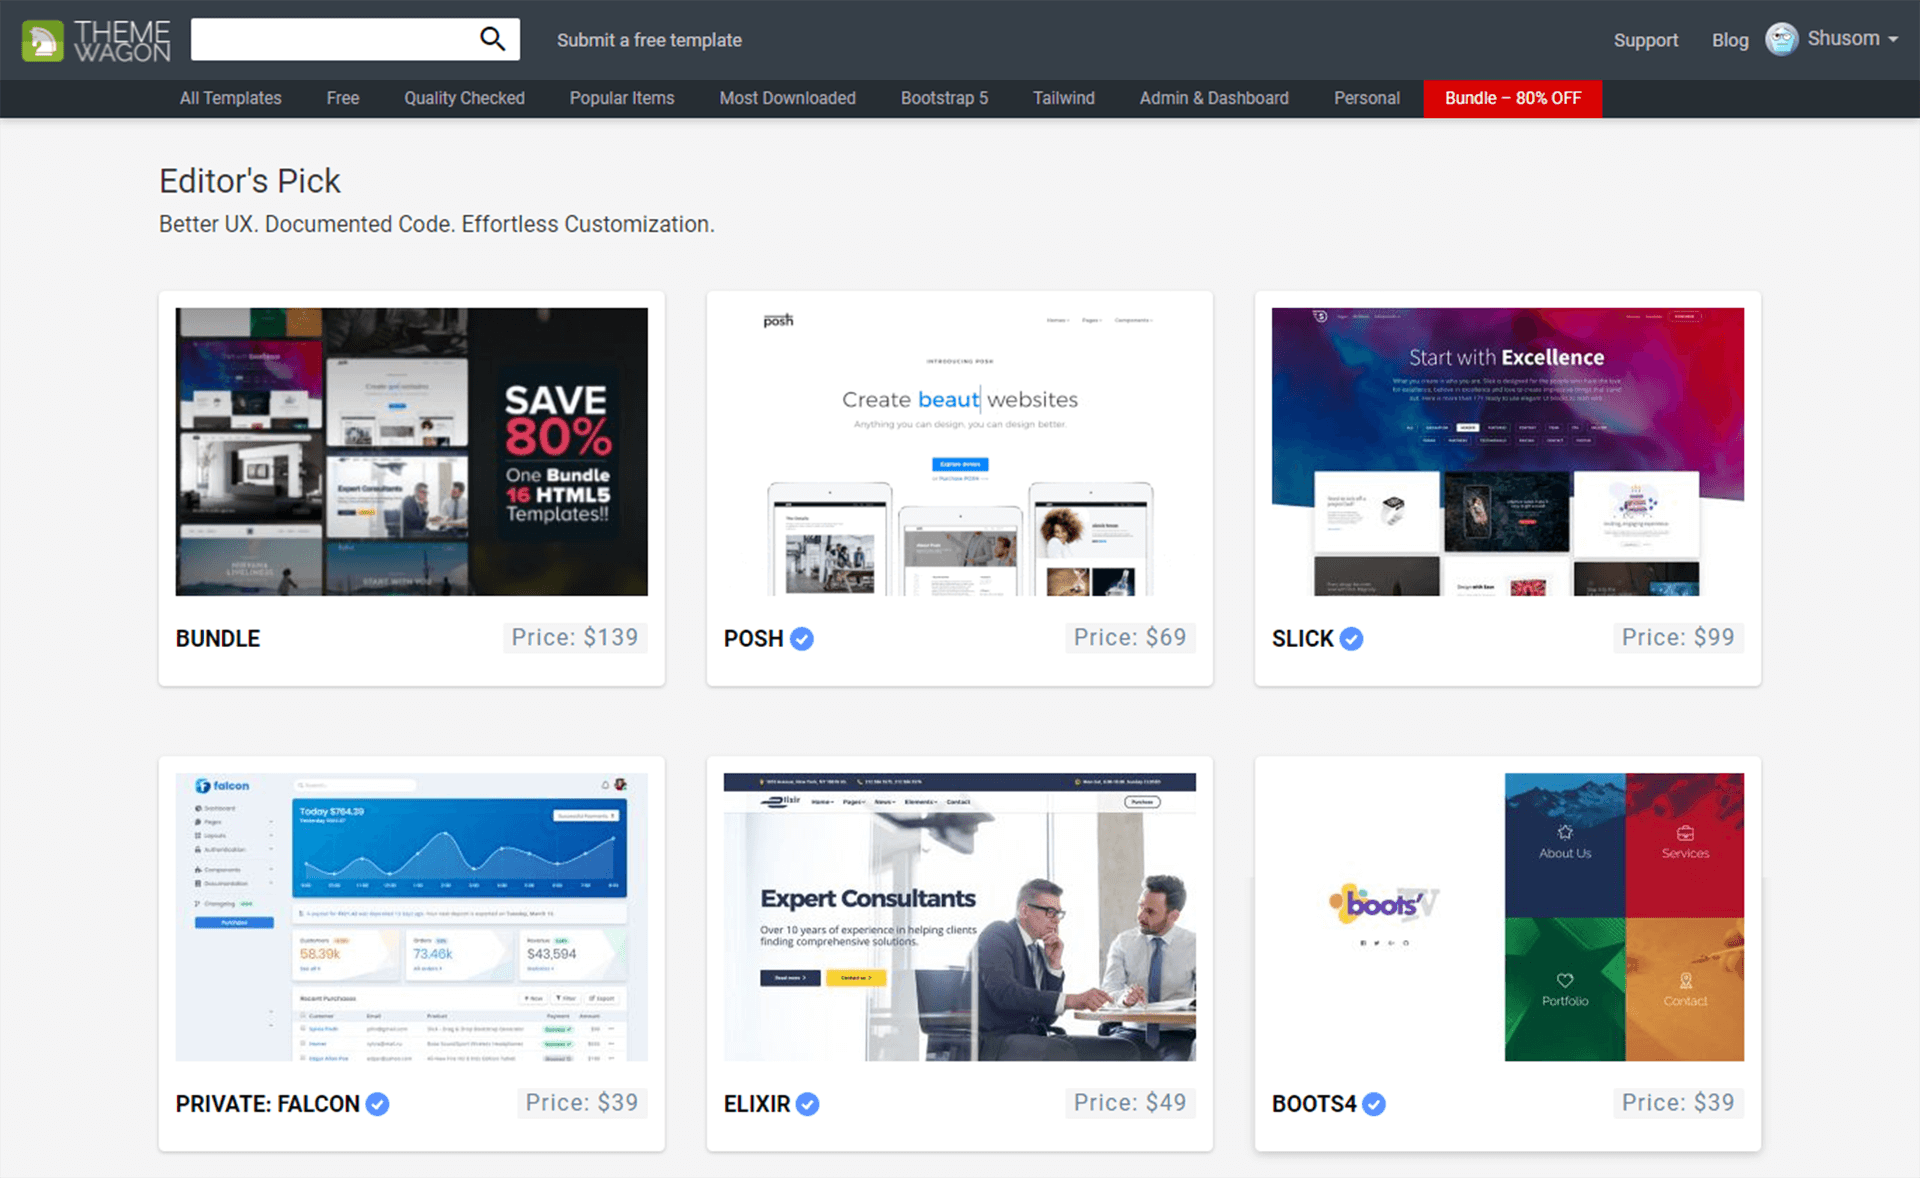
Task: Click the ThemeWagon logo
Action: [96, 40]
